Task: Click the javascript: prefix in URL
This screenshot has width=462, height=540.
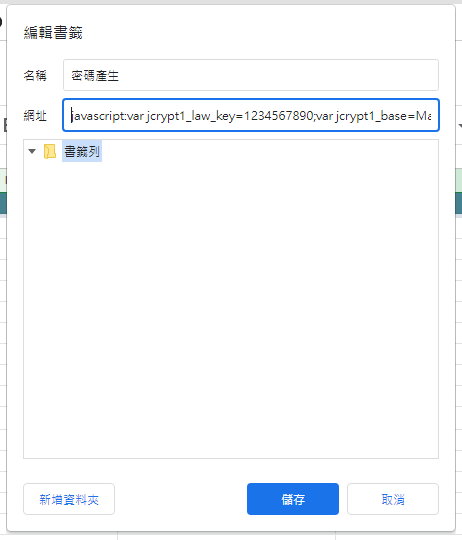Action: point(98,116)
